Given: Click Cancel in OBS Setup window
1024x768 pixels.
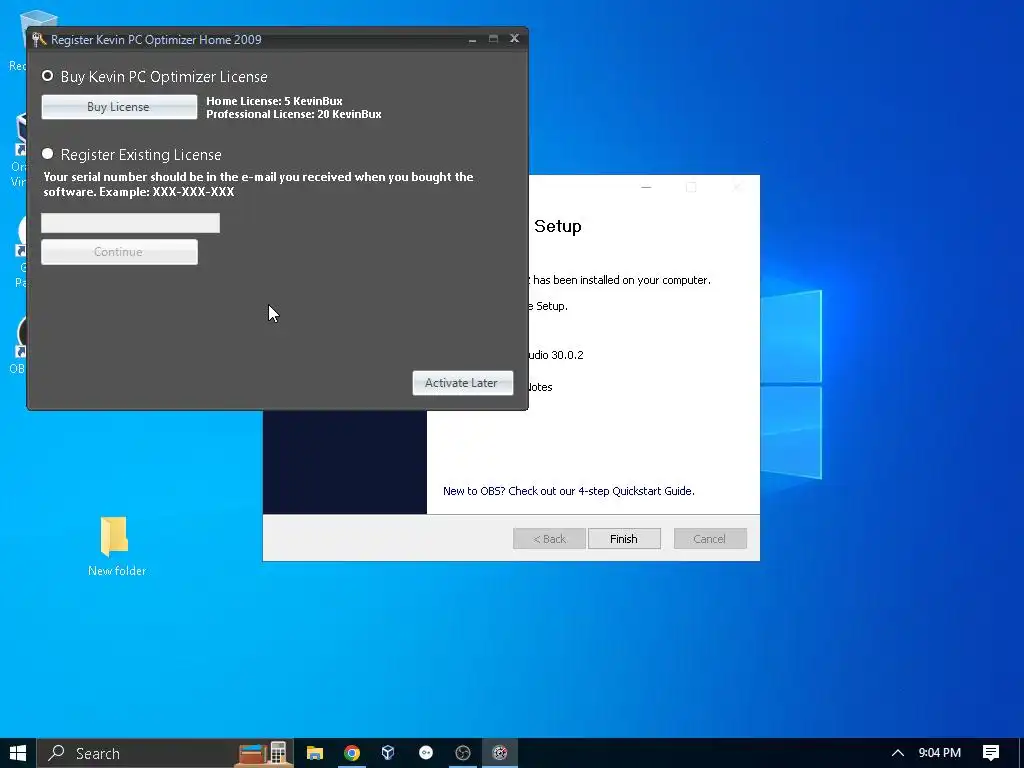Looking at the screenshot, I should [x=710, y=539].
